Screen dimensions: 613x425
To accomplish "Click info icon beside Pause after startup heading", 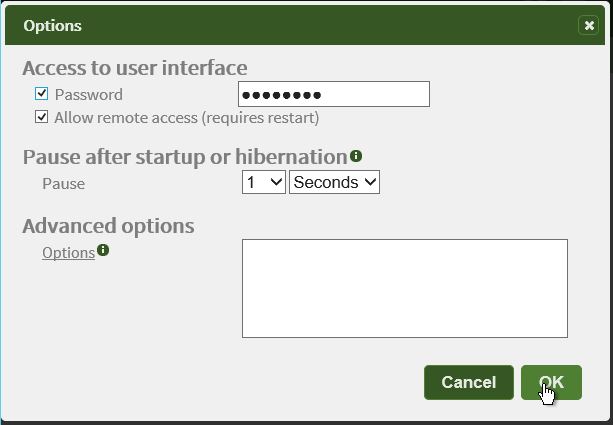I will (x=356, y=156).
